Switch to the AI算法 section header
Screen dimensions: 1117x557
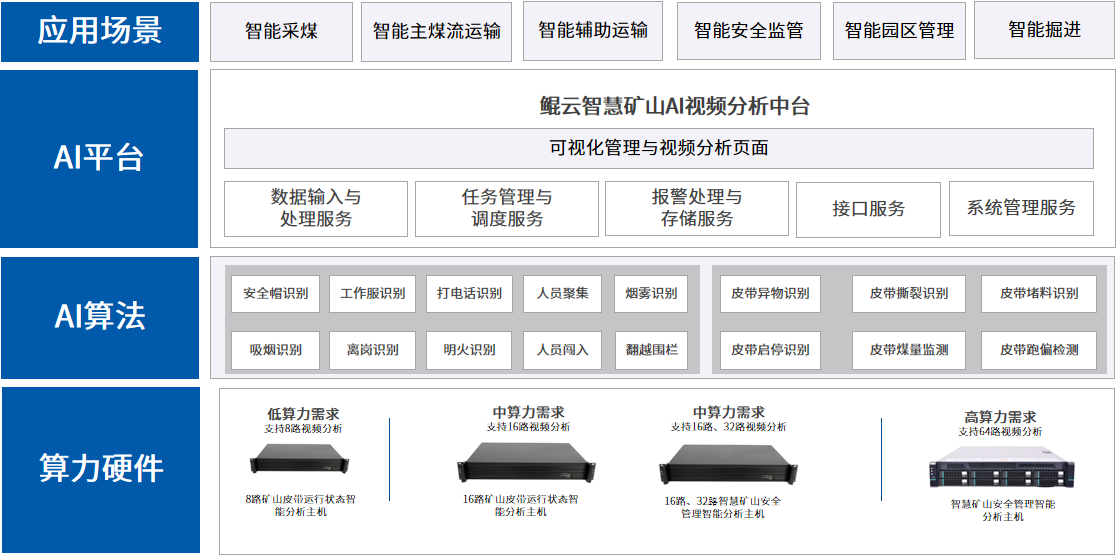pyautogui.click(x=100, y=317)
